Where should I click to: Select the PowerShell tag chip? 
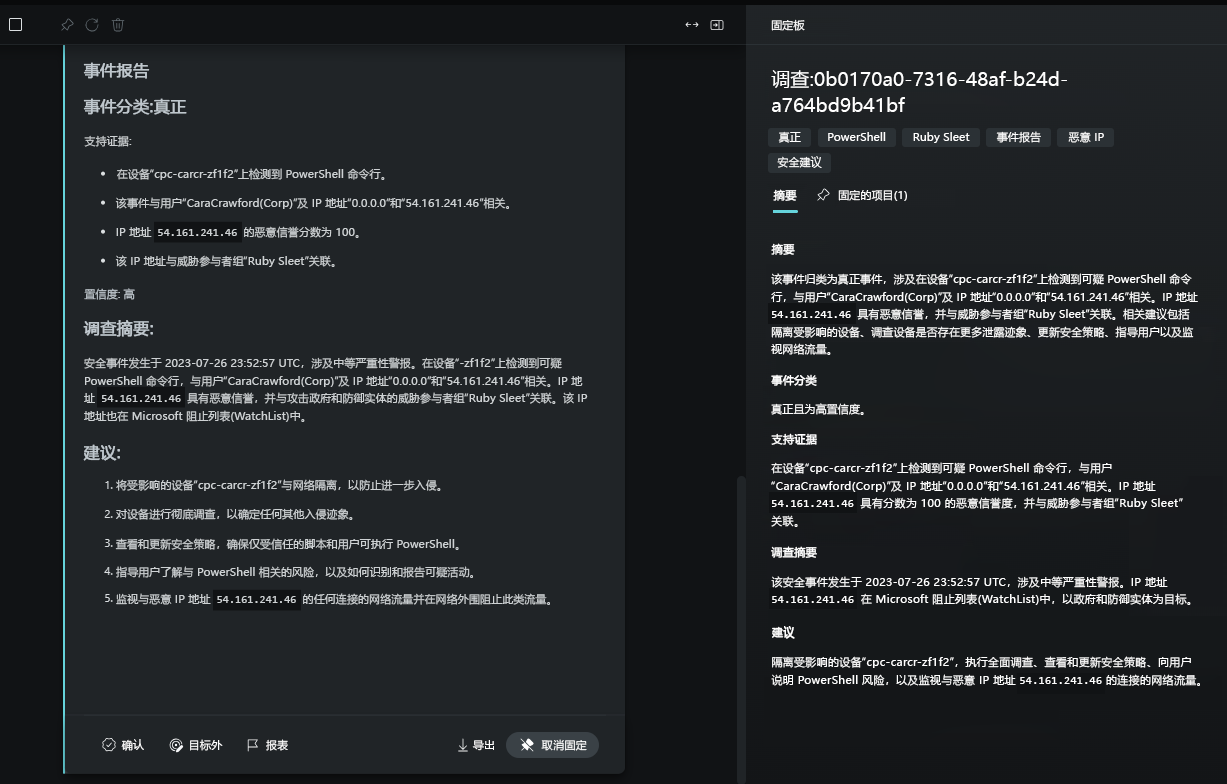click(856, 137)
